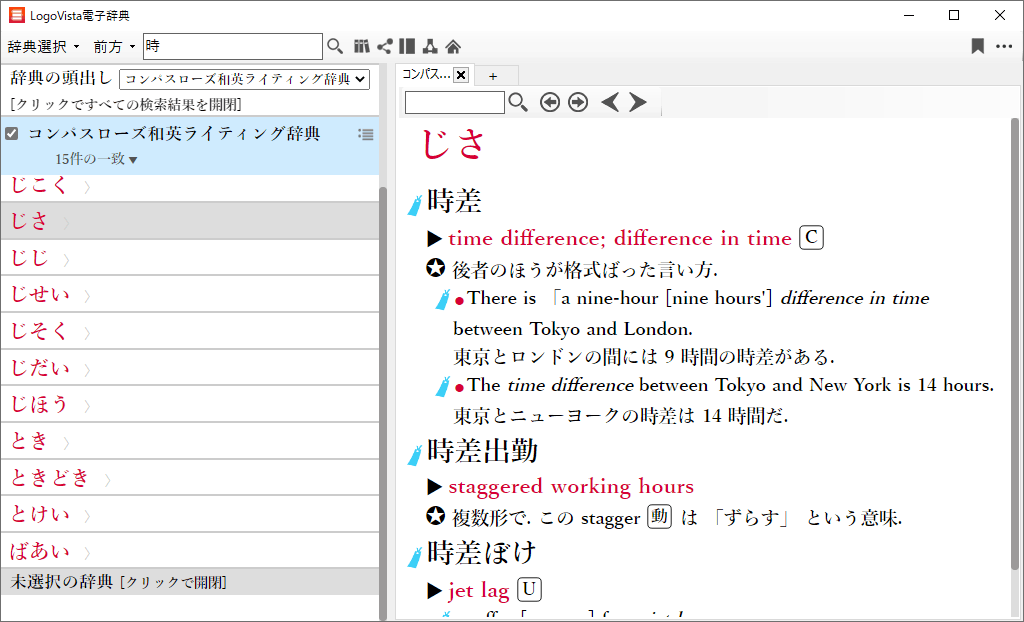Maximize the LogoVista window
This screenshot has height=622, width=1024.
tap(954, 15)
